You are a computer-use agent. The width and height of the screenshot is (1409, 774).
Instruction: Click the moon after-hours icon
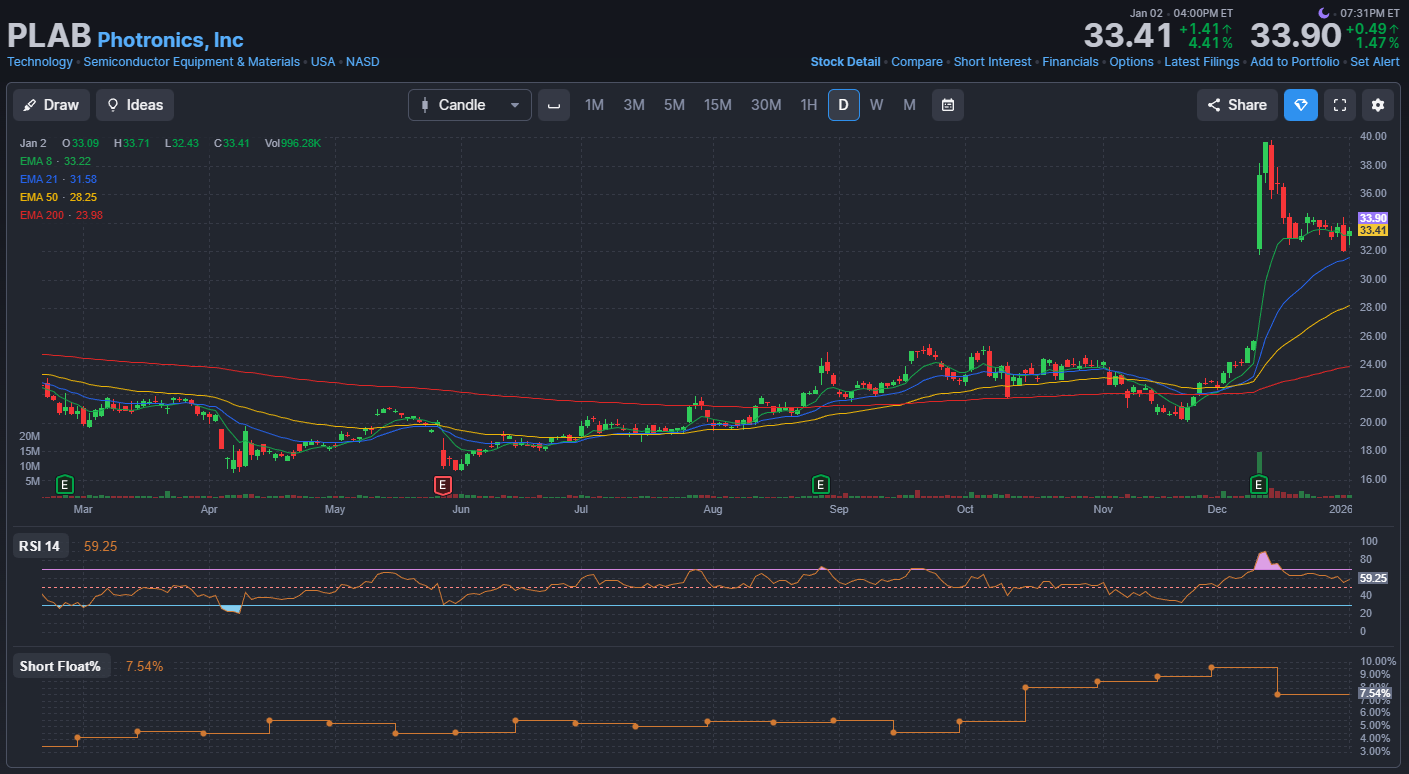1325,12
